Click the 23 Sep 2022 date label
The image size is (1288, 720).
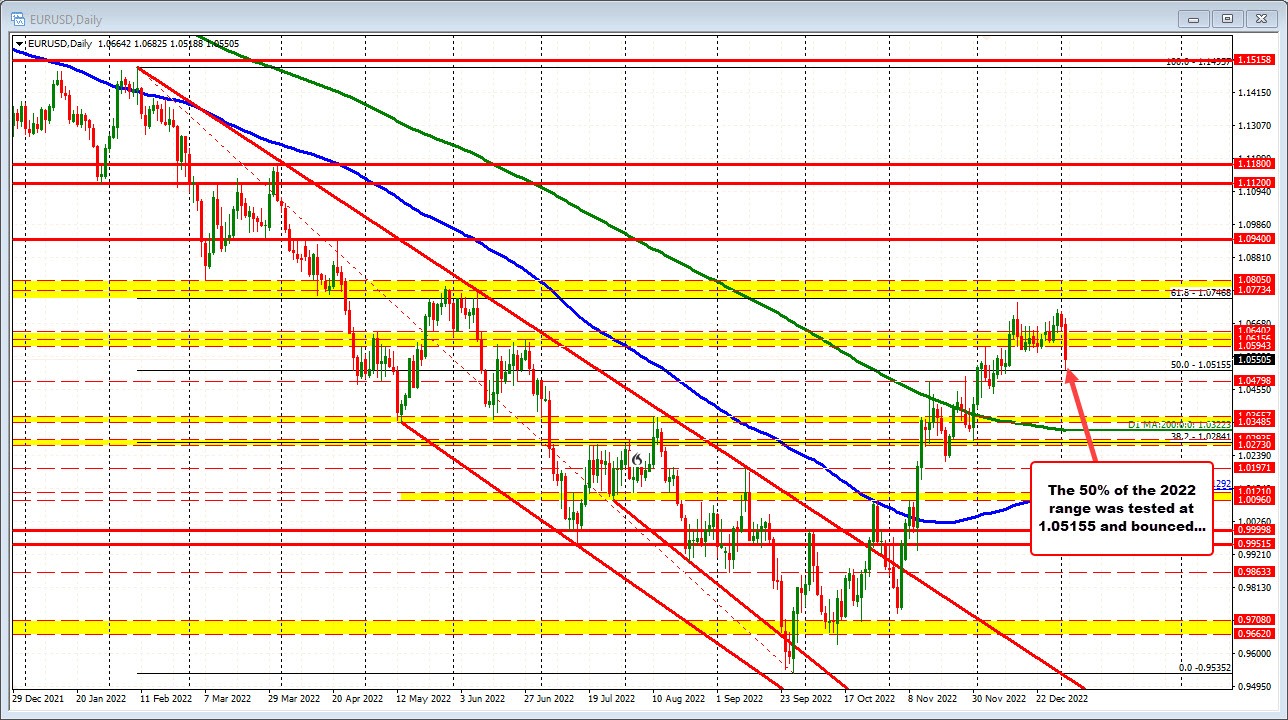[x=804, y=699]
